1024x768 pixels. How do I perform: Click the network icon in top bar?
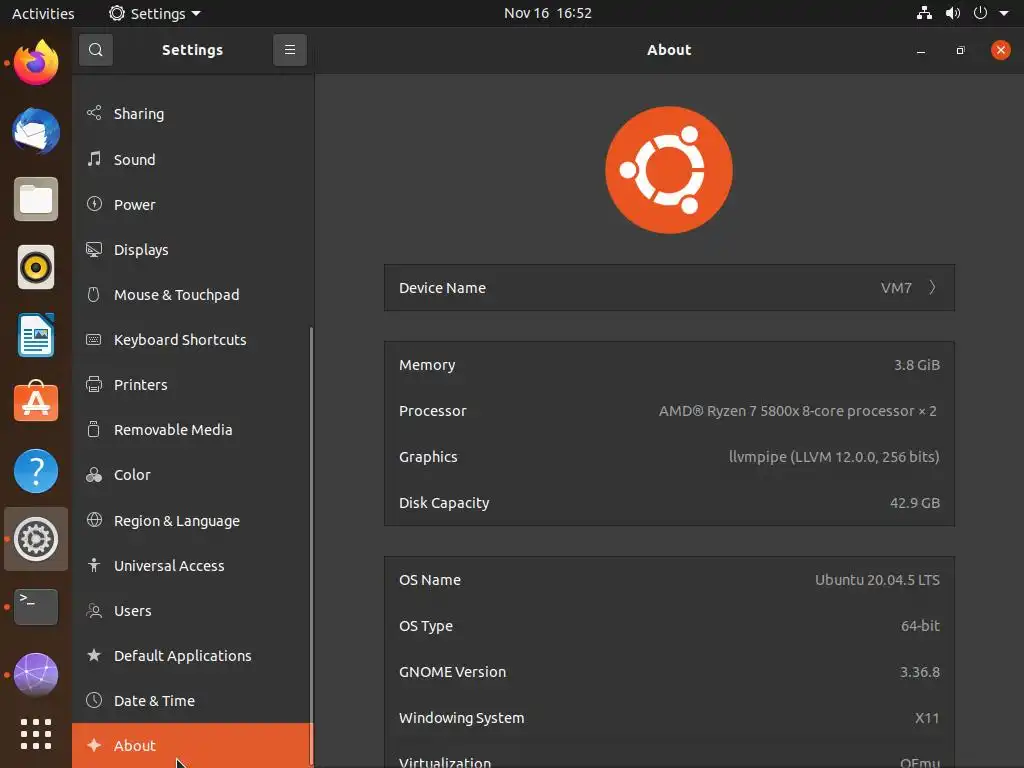click(x=924, y=13)
